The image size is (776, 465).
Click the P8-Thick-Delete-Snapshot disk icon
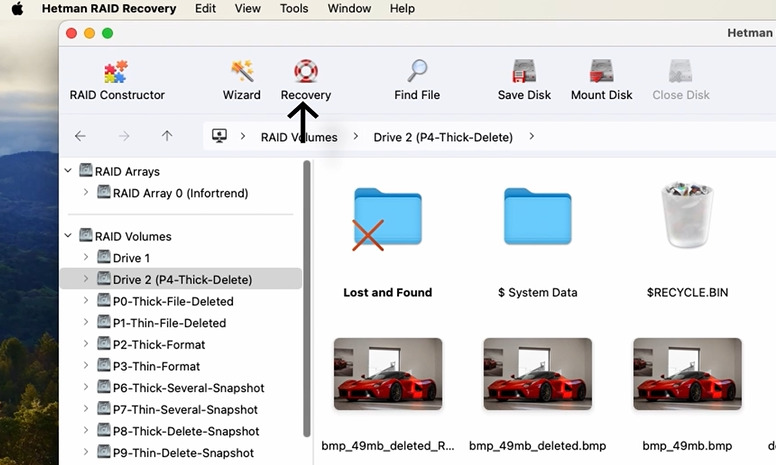pyautogui.click(x=103, y=430)
